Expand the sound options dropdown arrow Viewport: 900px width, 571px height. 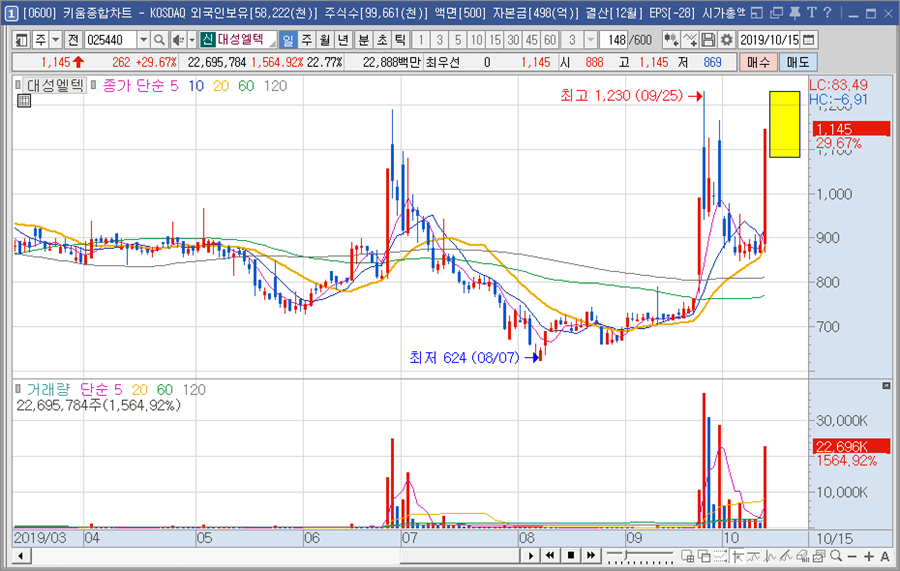pos(192,40)
